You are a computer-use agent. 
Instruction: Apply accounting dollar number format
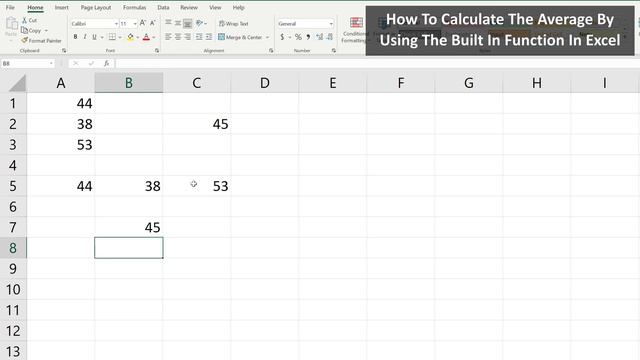(282, 37)
